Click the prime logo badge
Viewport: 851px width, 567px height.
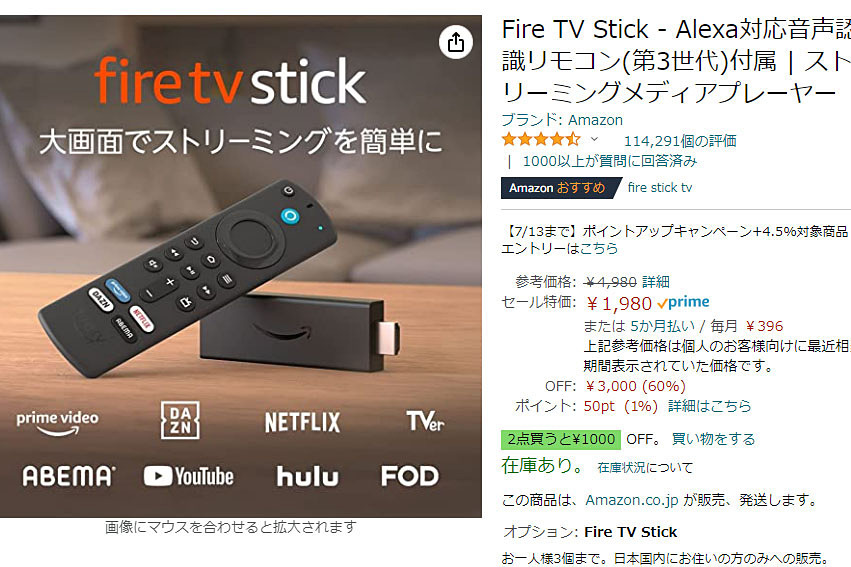(x=683, y=302)
